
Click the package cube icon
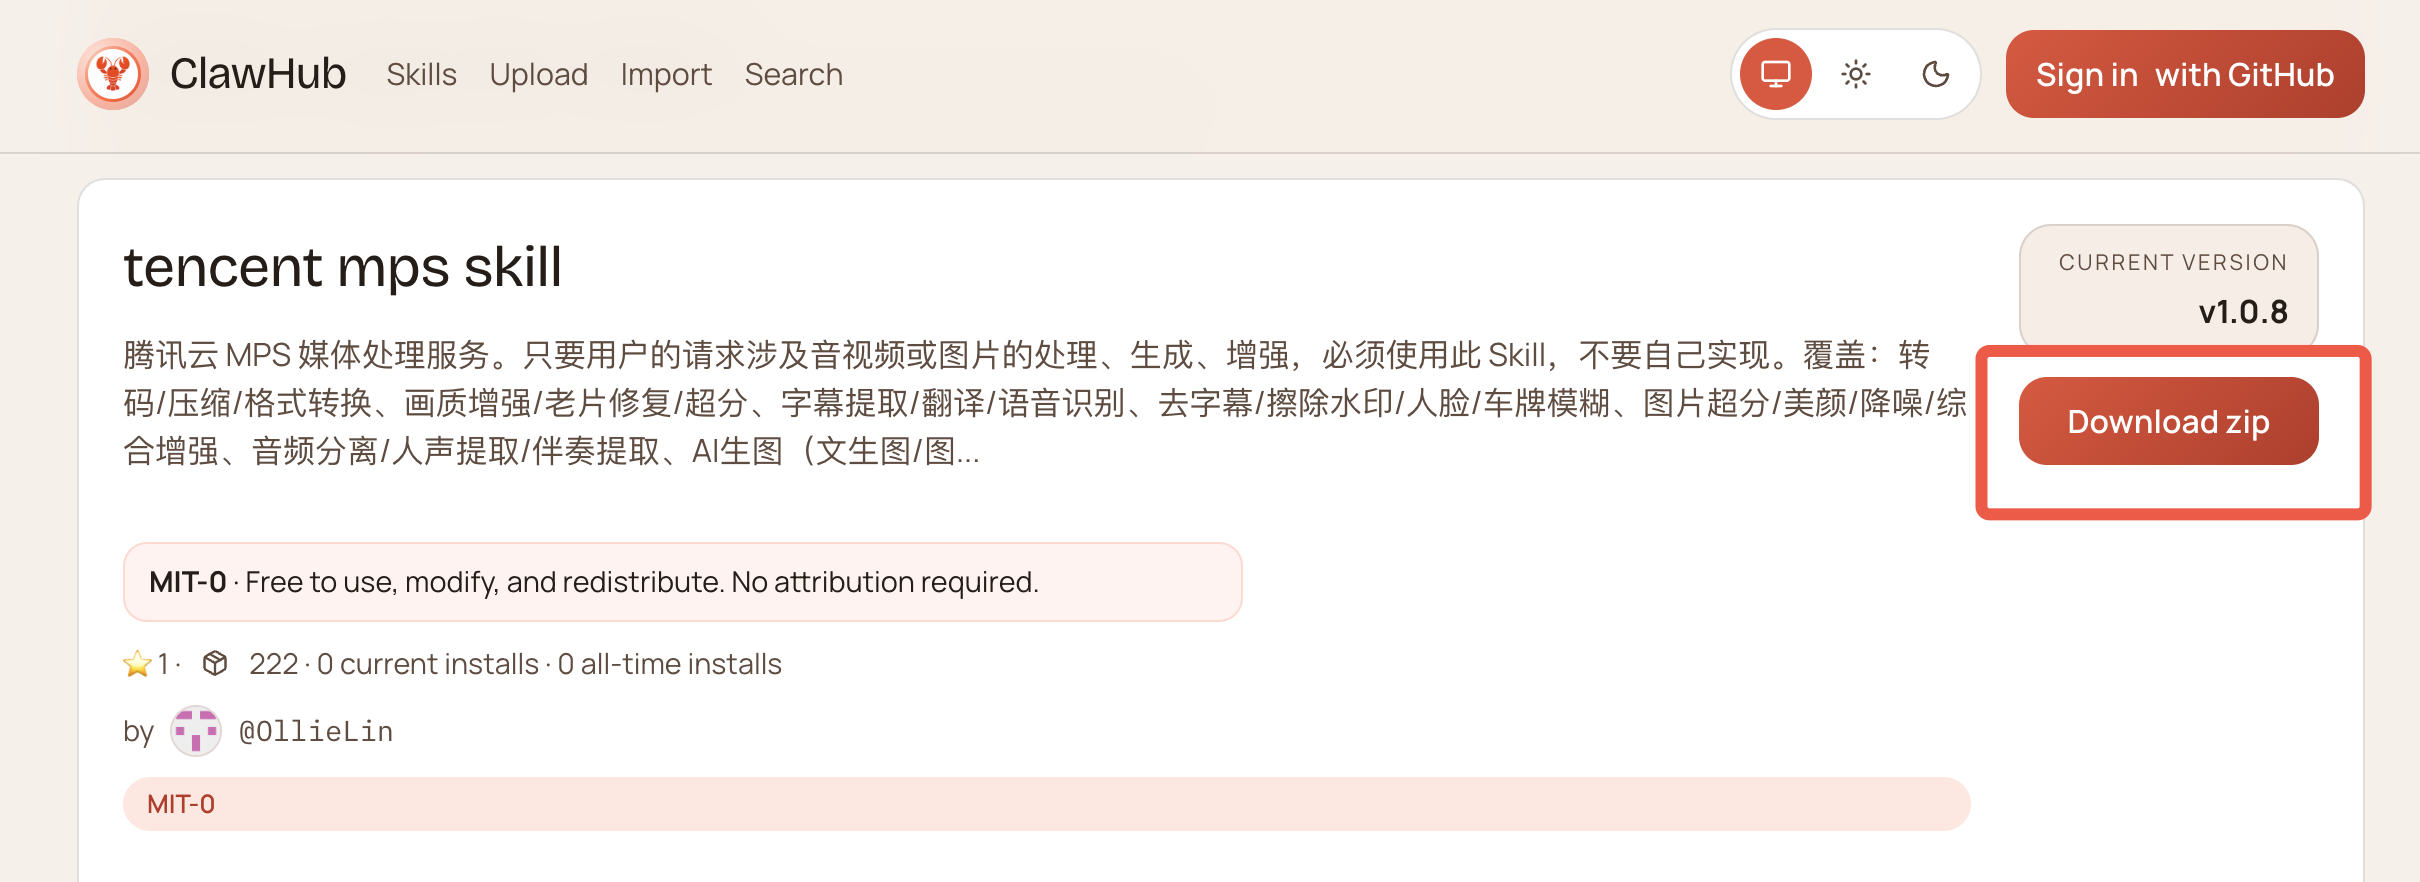(215, 663)
